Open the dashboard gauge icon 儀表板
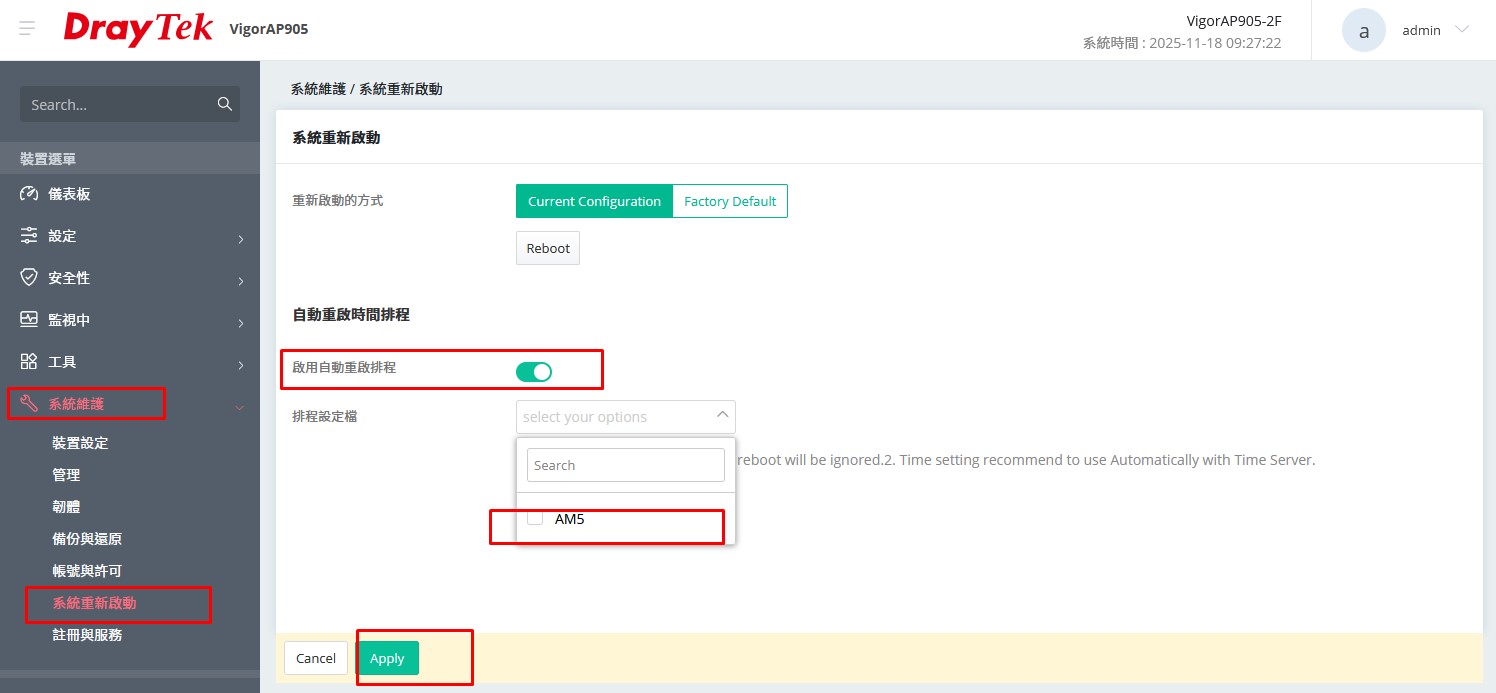1496x693 pixels. coord(30,194)
